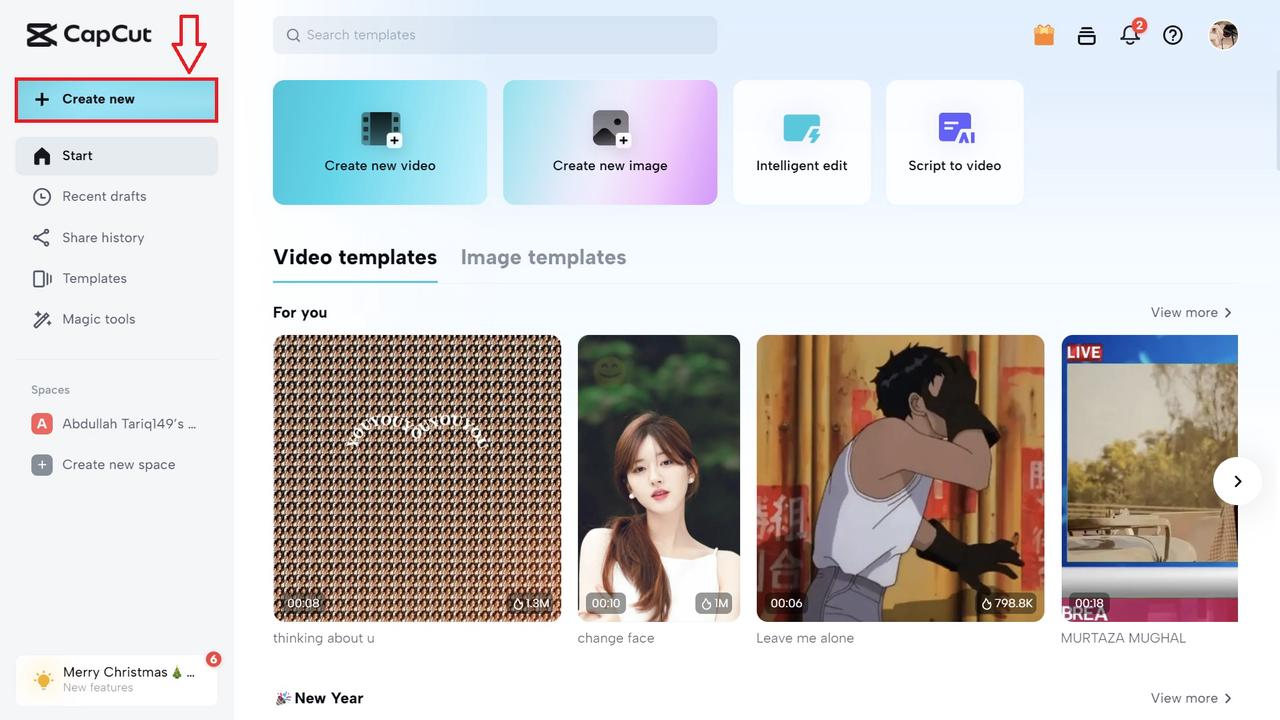The height and width of the screenshot is (720, 1280).
Task: Open the 'change face' template thumbnail
Action: 659,478
